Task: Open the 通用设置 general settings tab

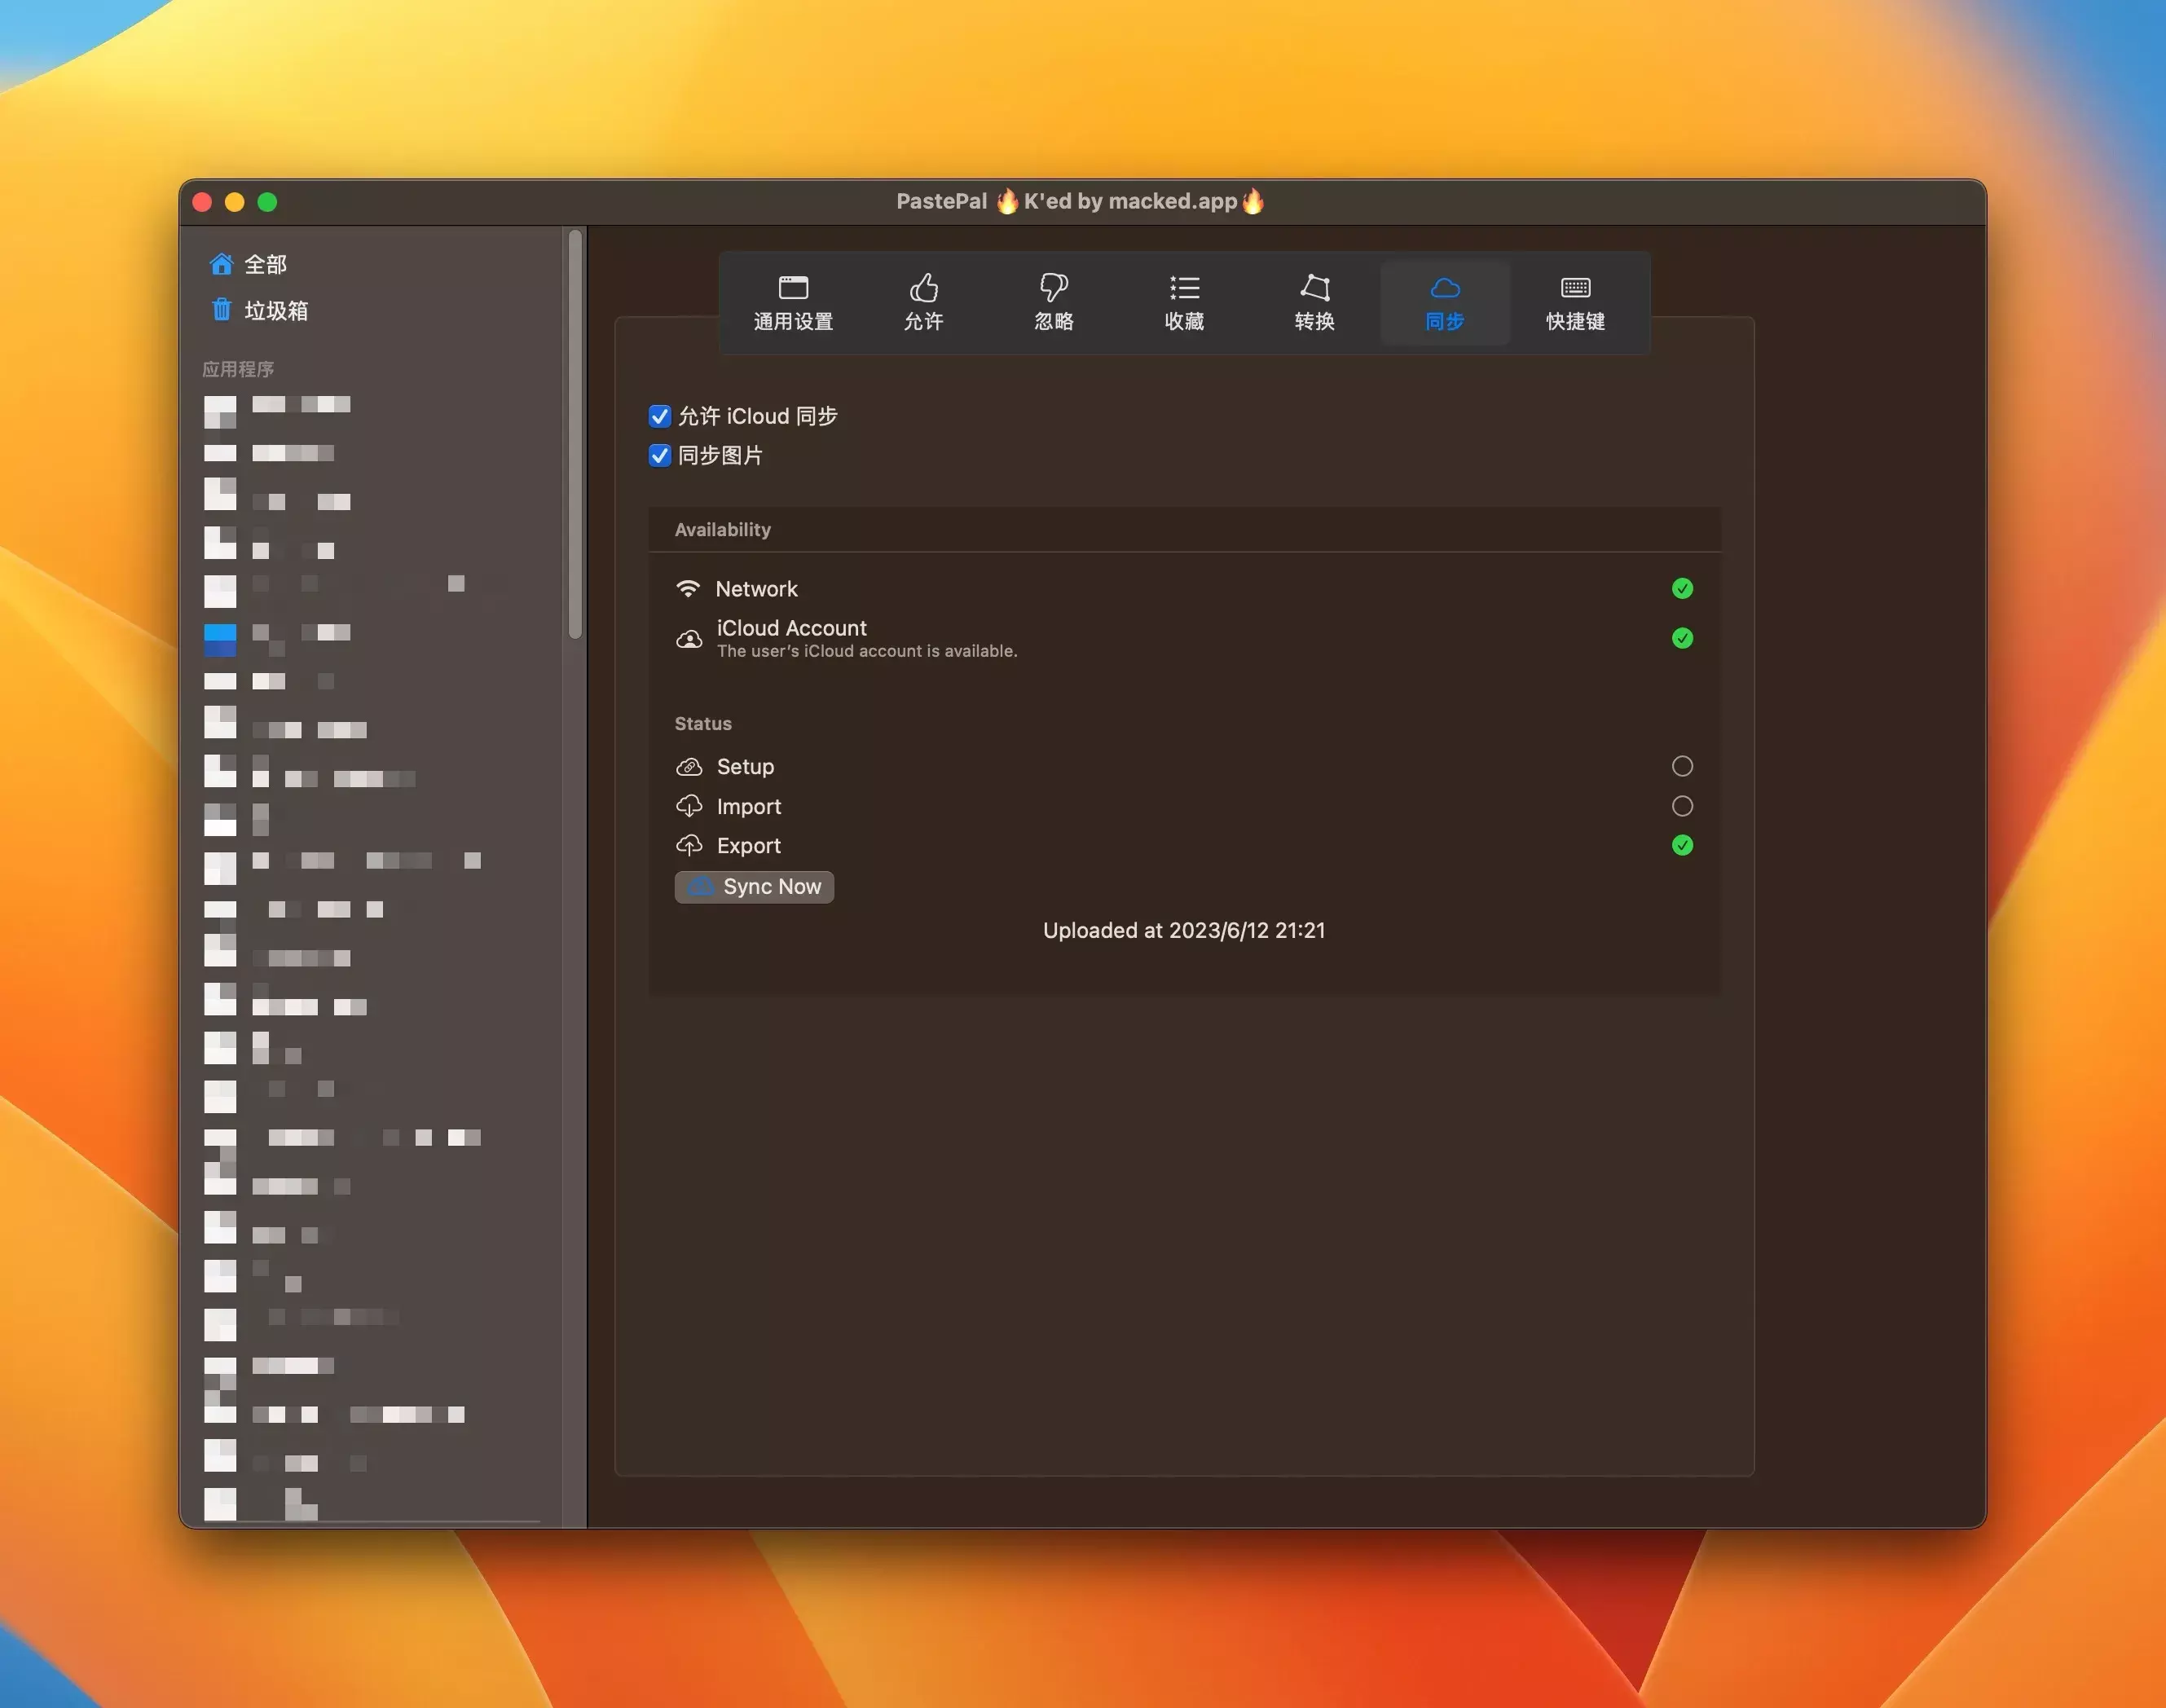Action: (x=793, y=302)
